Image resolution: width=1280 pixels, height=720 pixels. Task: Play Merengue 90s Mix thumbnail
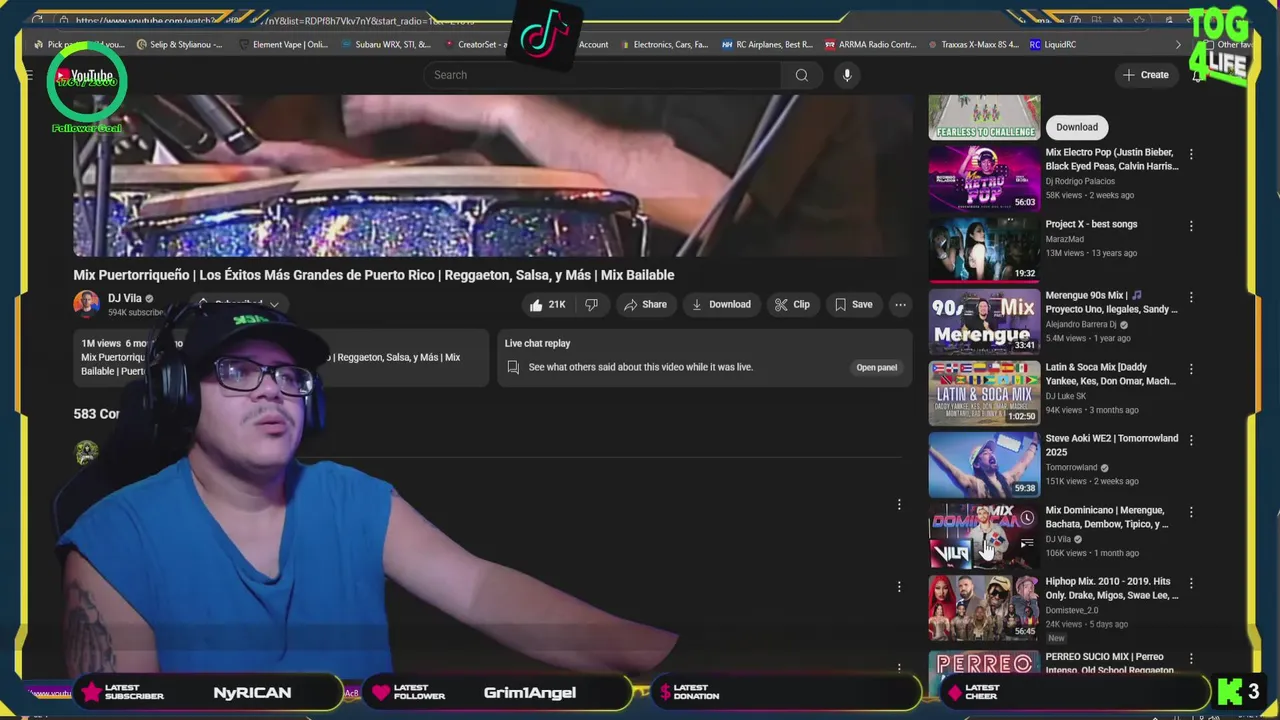point(984,321)
